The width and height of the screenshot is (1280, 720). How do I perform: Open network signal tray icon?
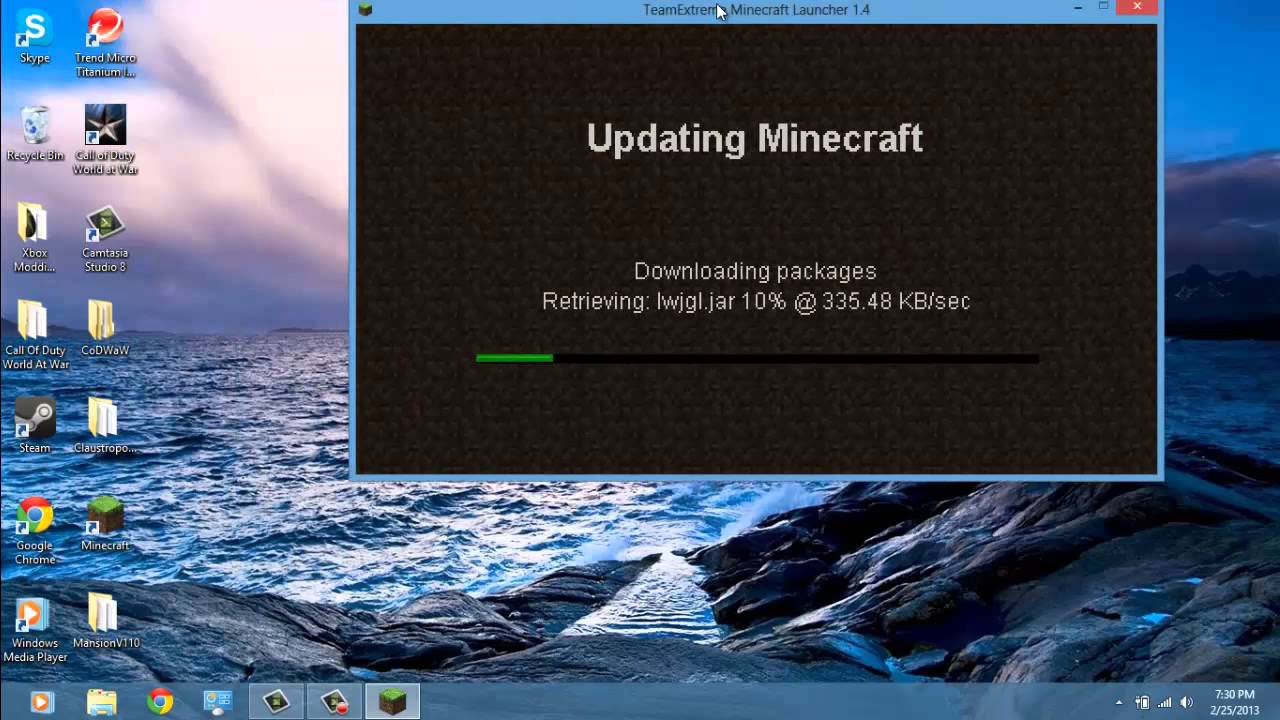tap(1165, 702)
